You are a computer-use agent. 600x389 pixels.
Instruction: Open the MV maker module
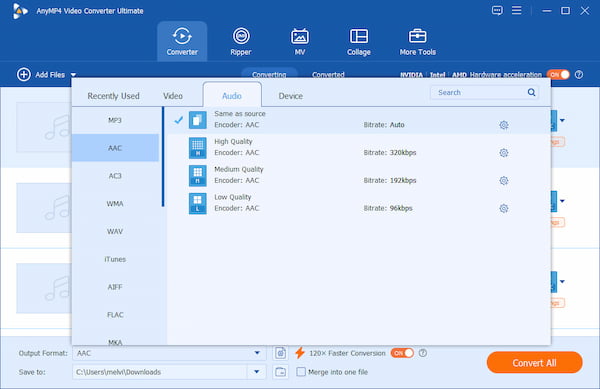click(x=300, y=41)
